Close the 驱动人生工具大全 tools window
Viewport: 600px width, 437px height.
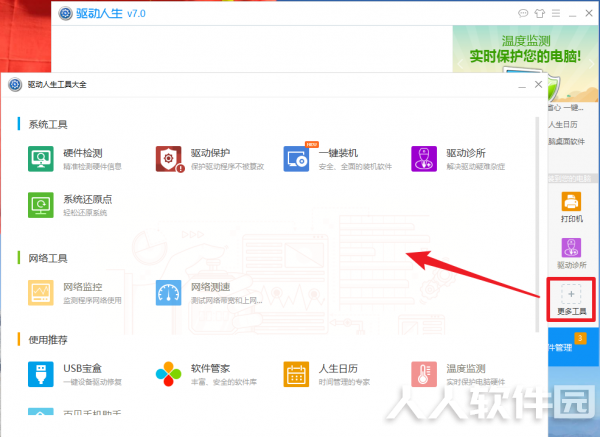click(x=538, y=84)
